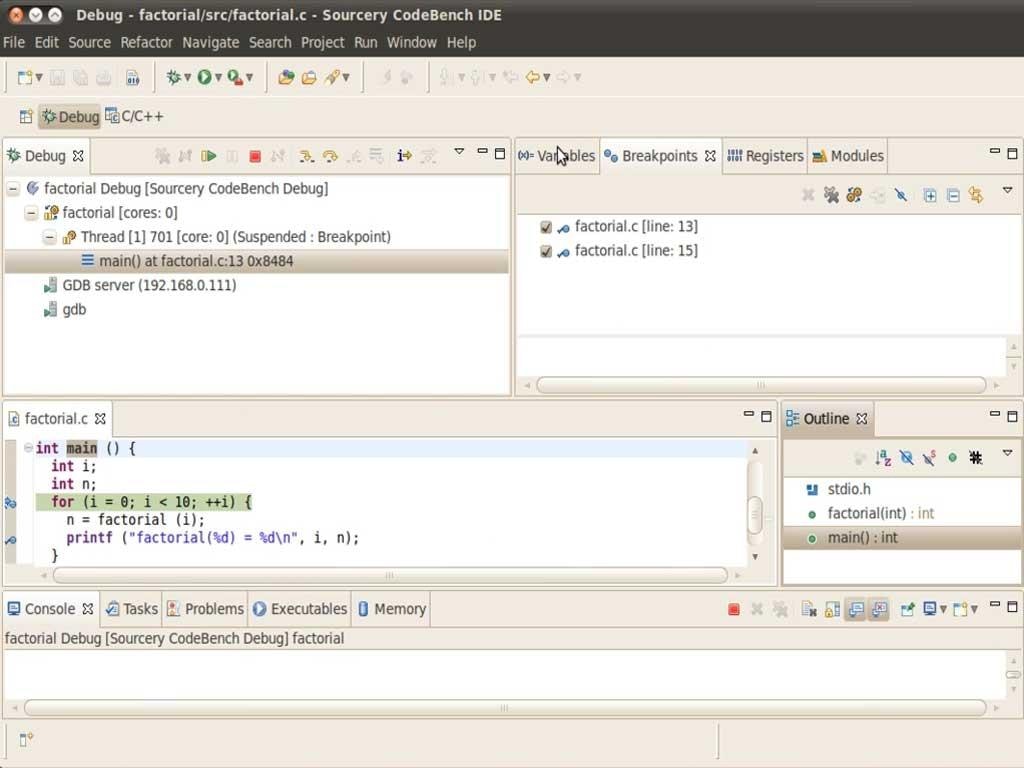Click the External Tools run icon
The image size is (1024, 768).
click(x=235, y=77)
